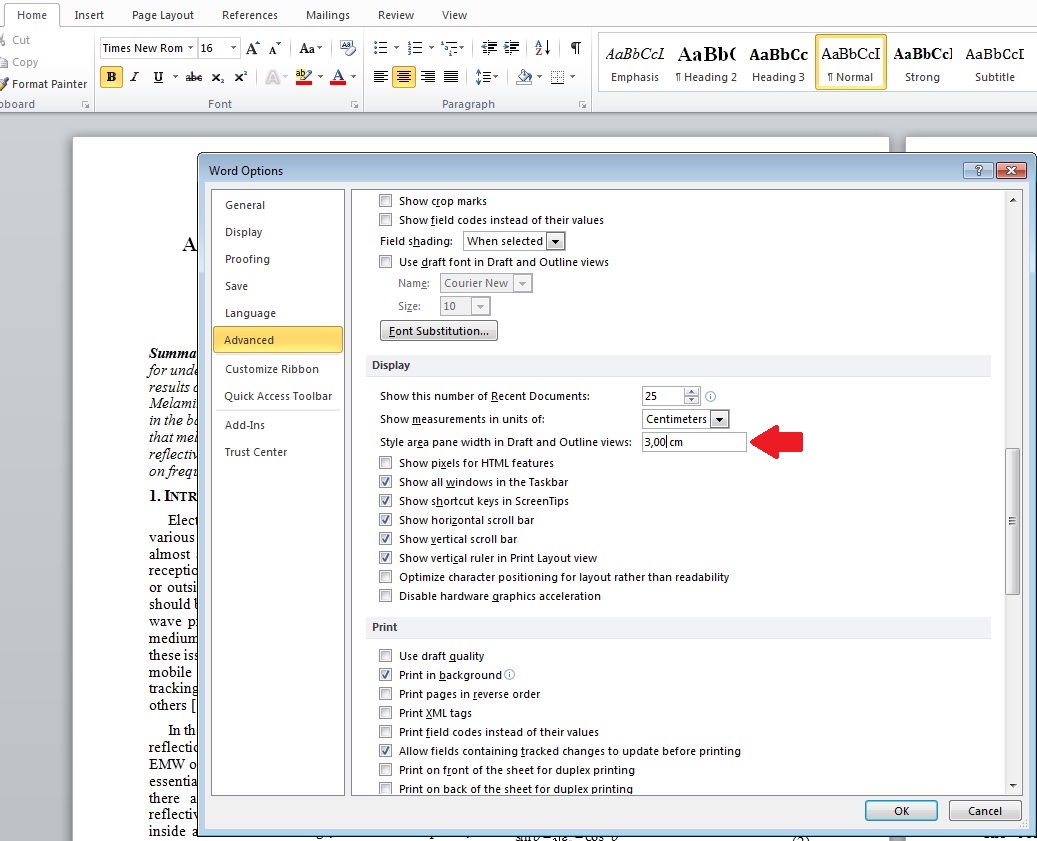Viewport: 1037px width, 841px height.
Task: Align text right
Action: pyautogui.click(x=428, y=77)
